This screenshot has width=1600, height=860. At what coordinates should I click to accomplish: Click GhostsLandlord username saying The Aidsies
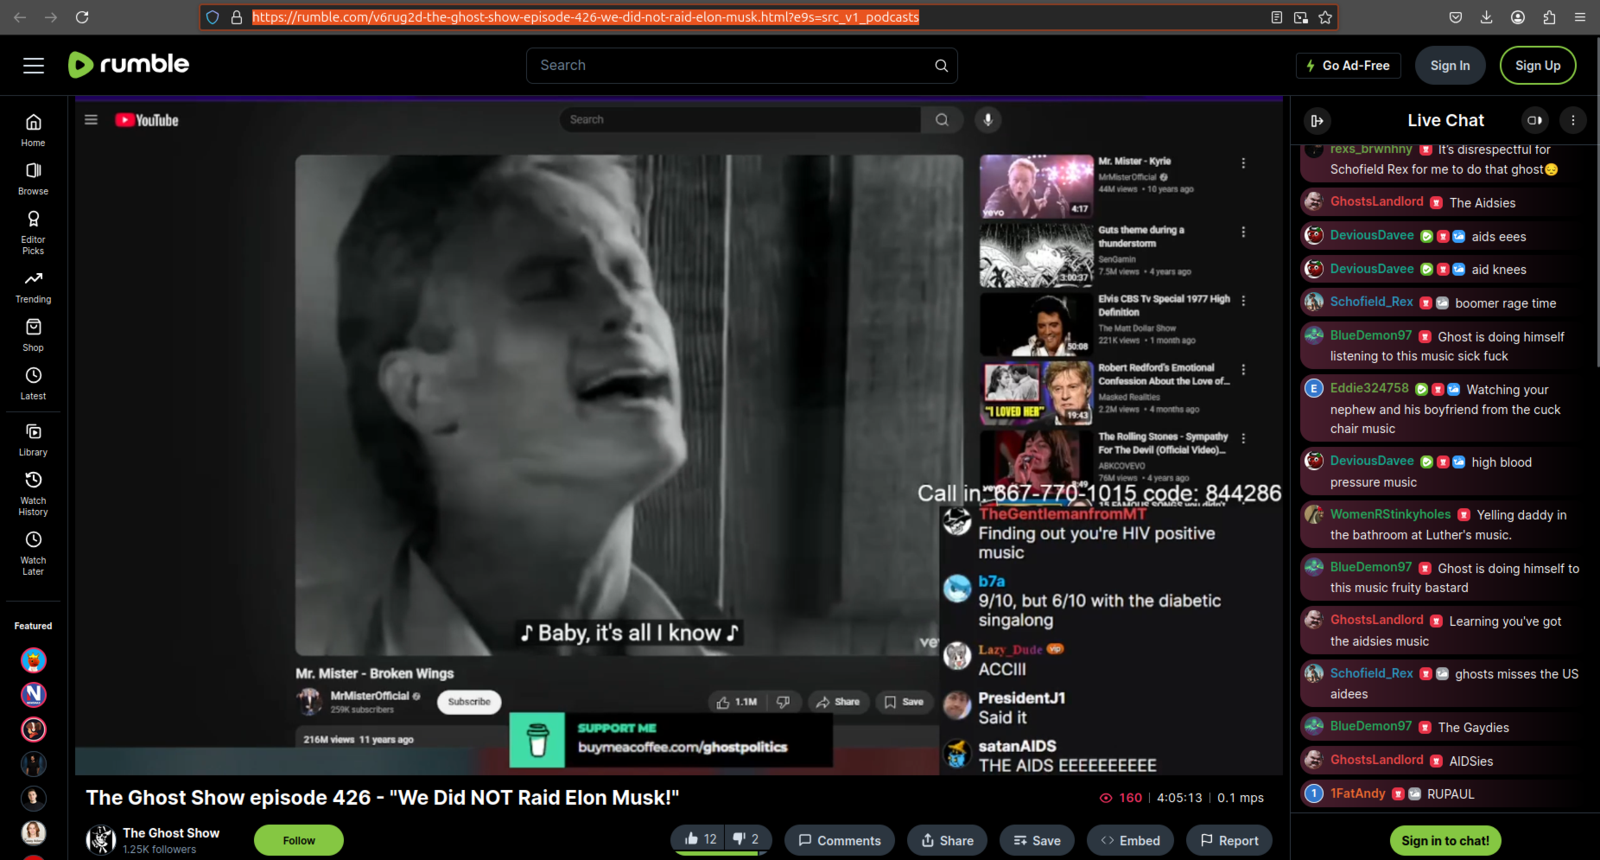1376,202
